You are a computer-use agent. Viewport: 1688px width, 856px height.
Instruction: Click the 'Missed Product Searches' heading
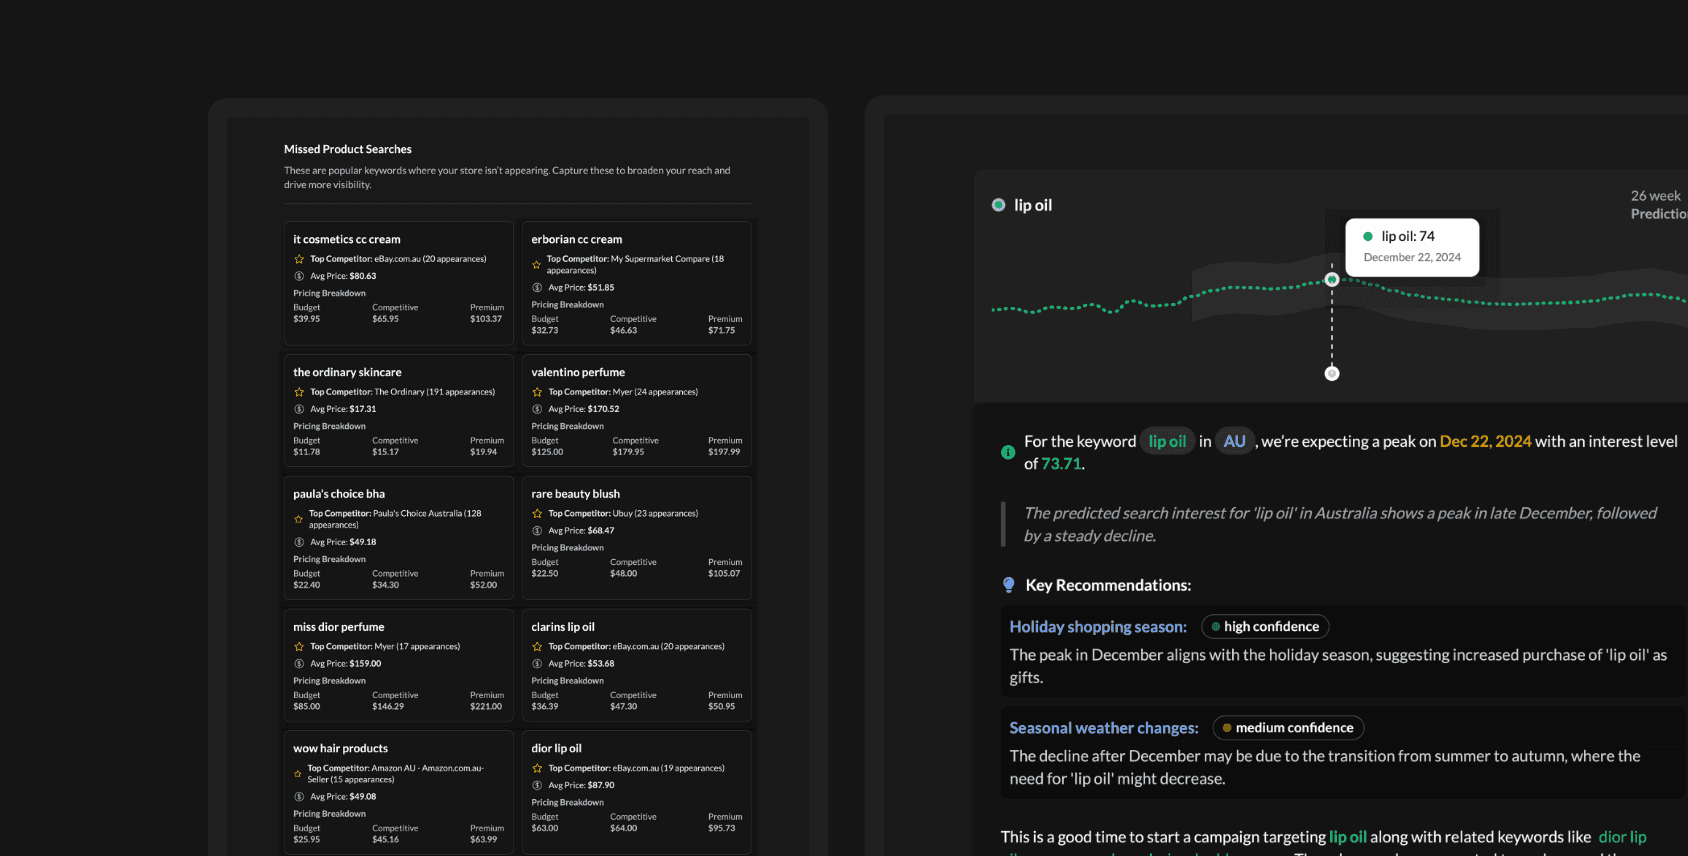348,149
